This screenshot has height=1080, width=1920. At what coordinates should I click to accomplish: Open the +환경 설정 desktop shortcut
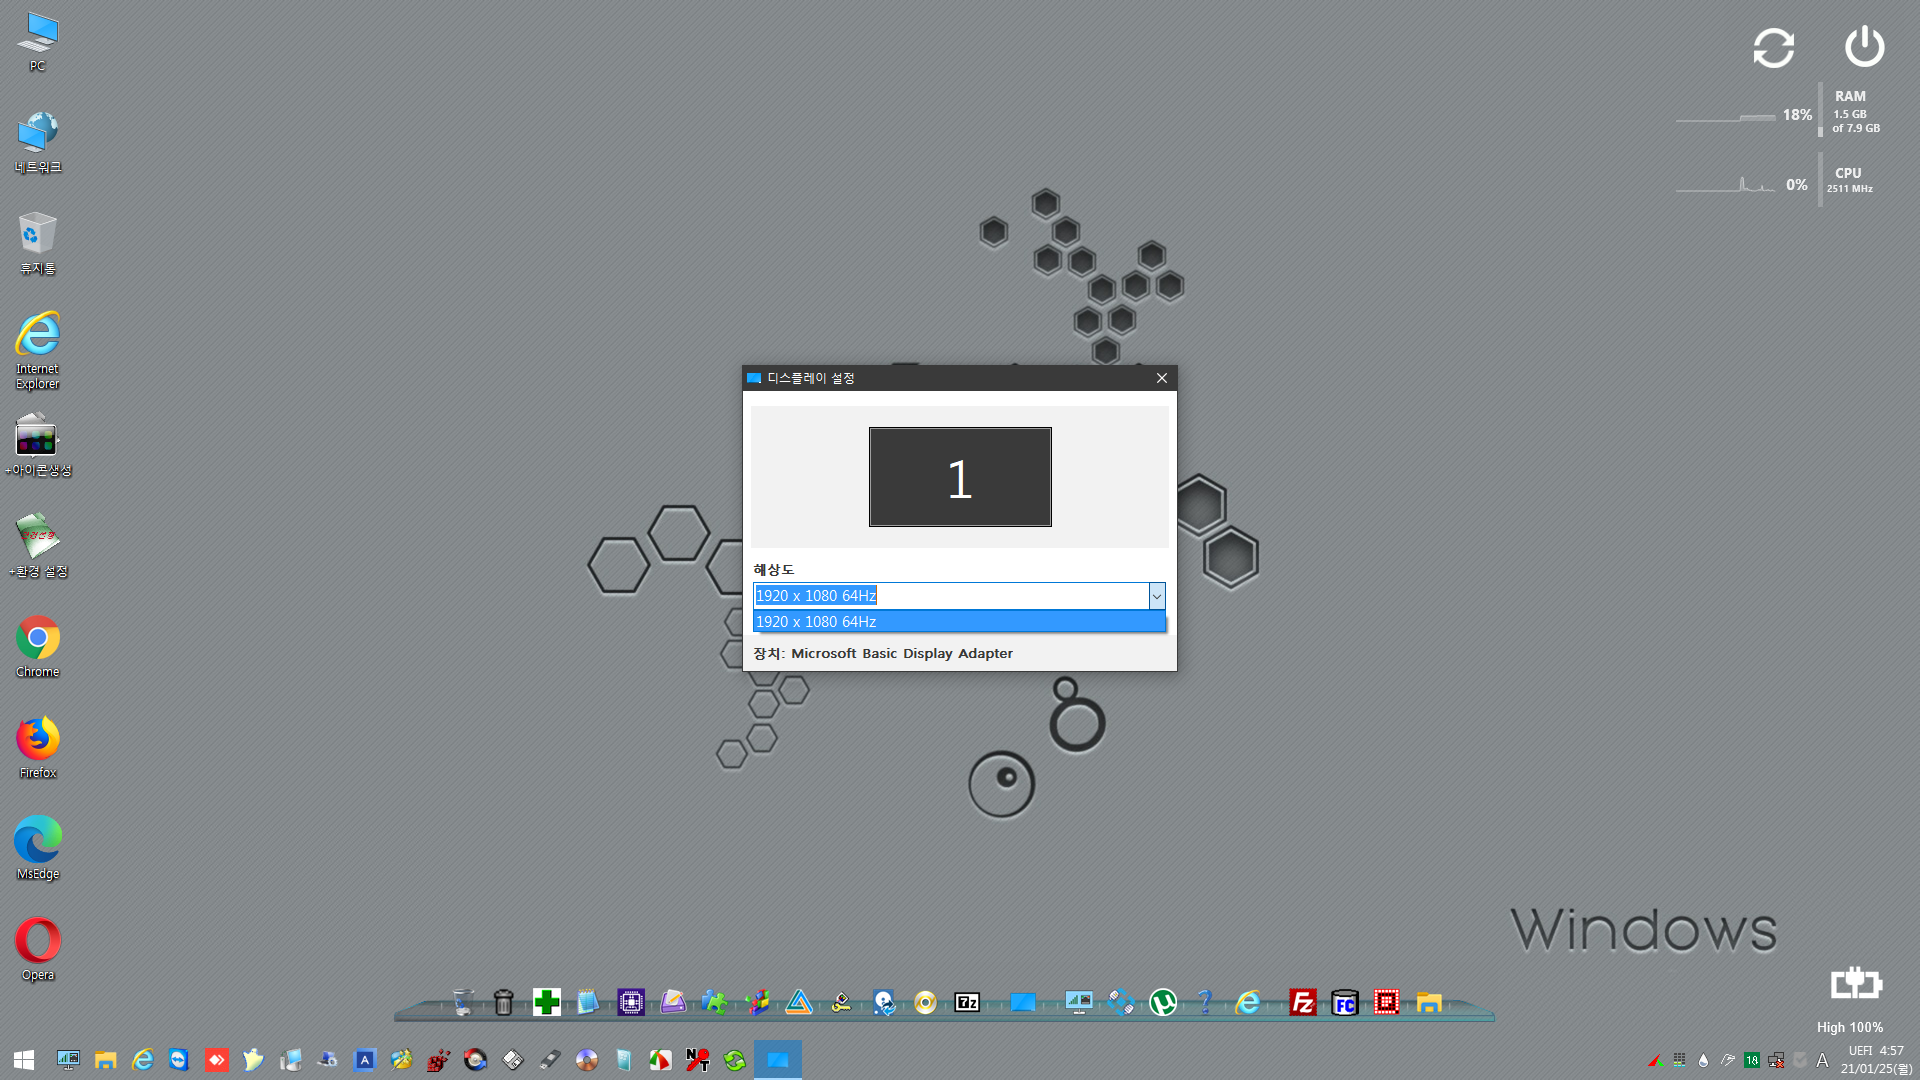point(38,547)
